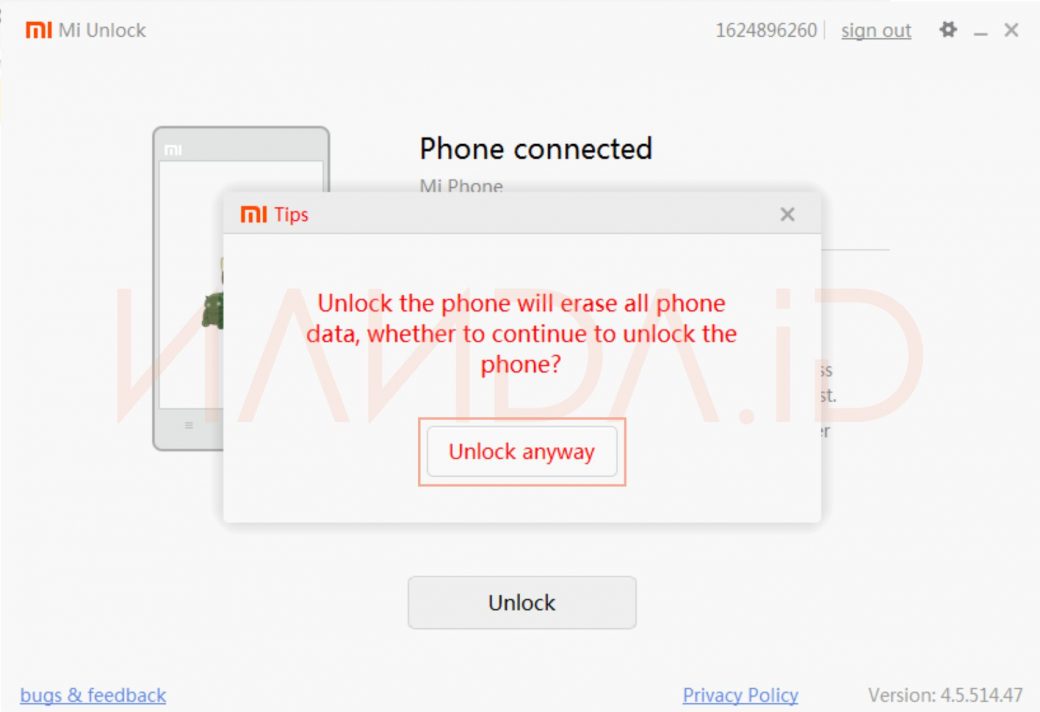Screen dimensions: 1040x712
Task: Sign out of the Mi account
Action: click(x=876, y=31)
